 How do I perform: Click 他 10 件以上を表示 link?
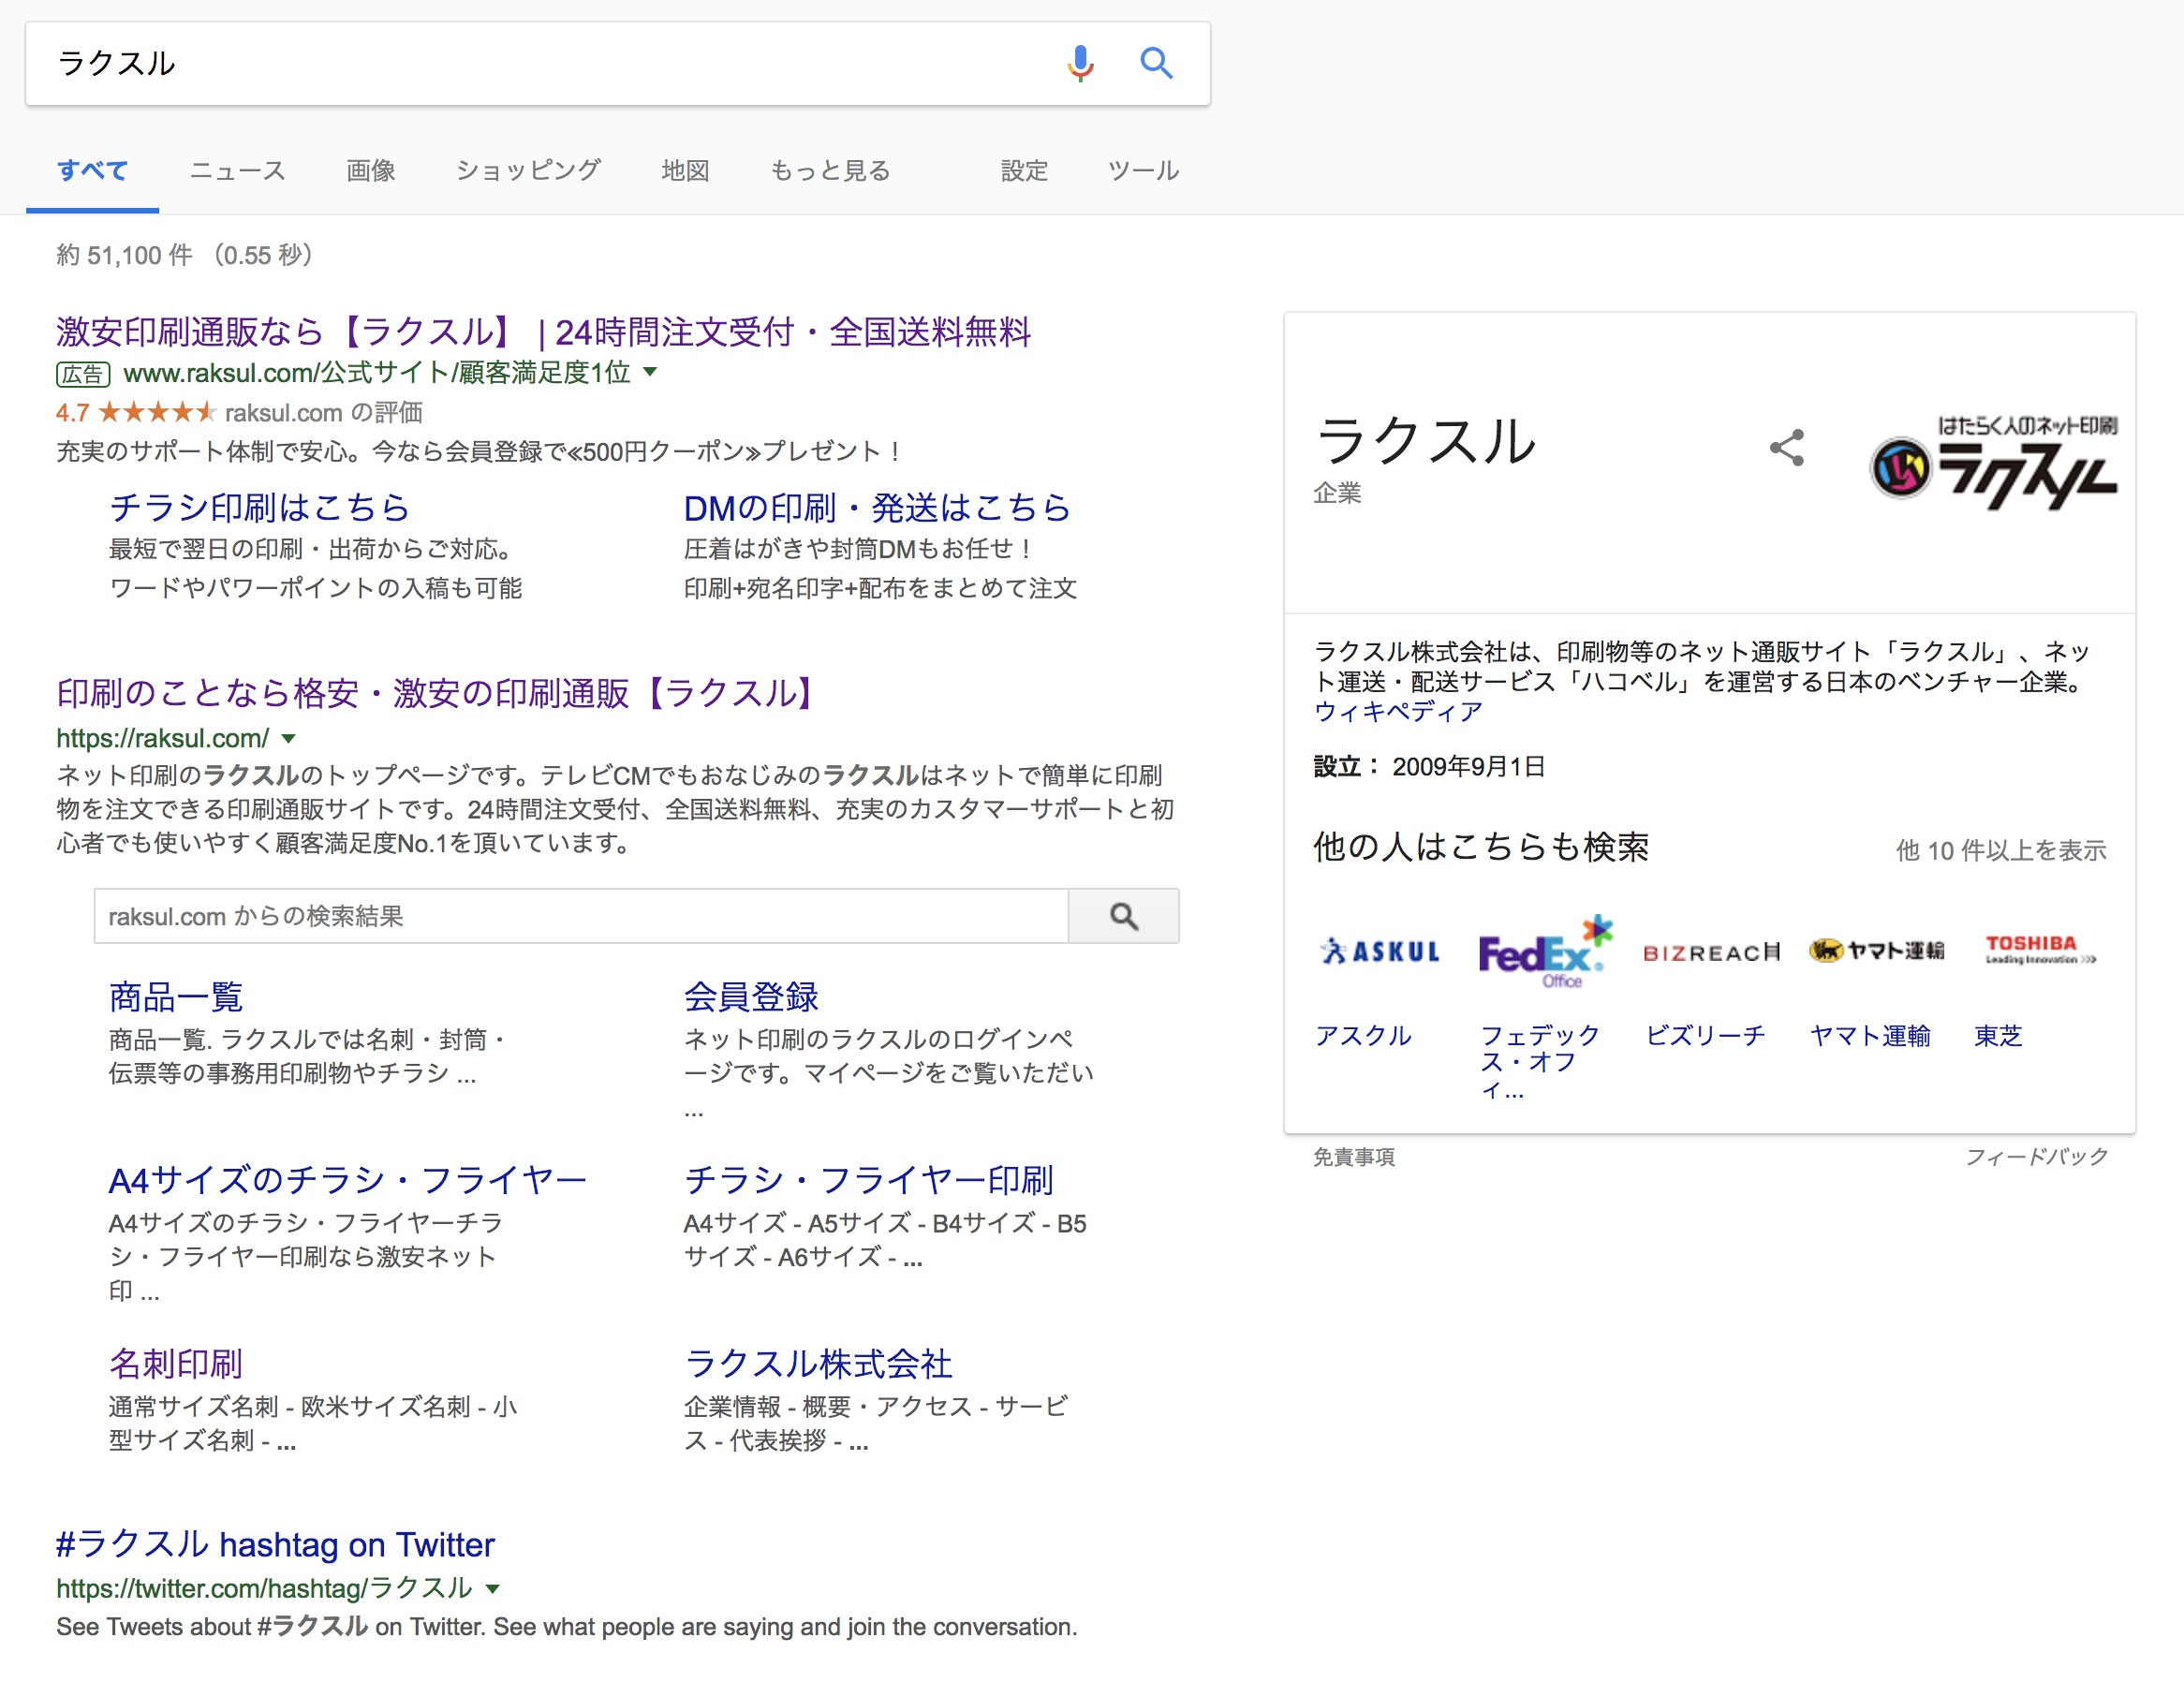(x=2001, y=849)
